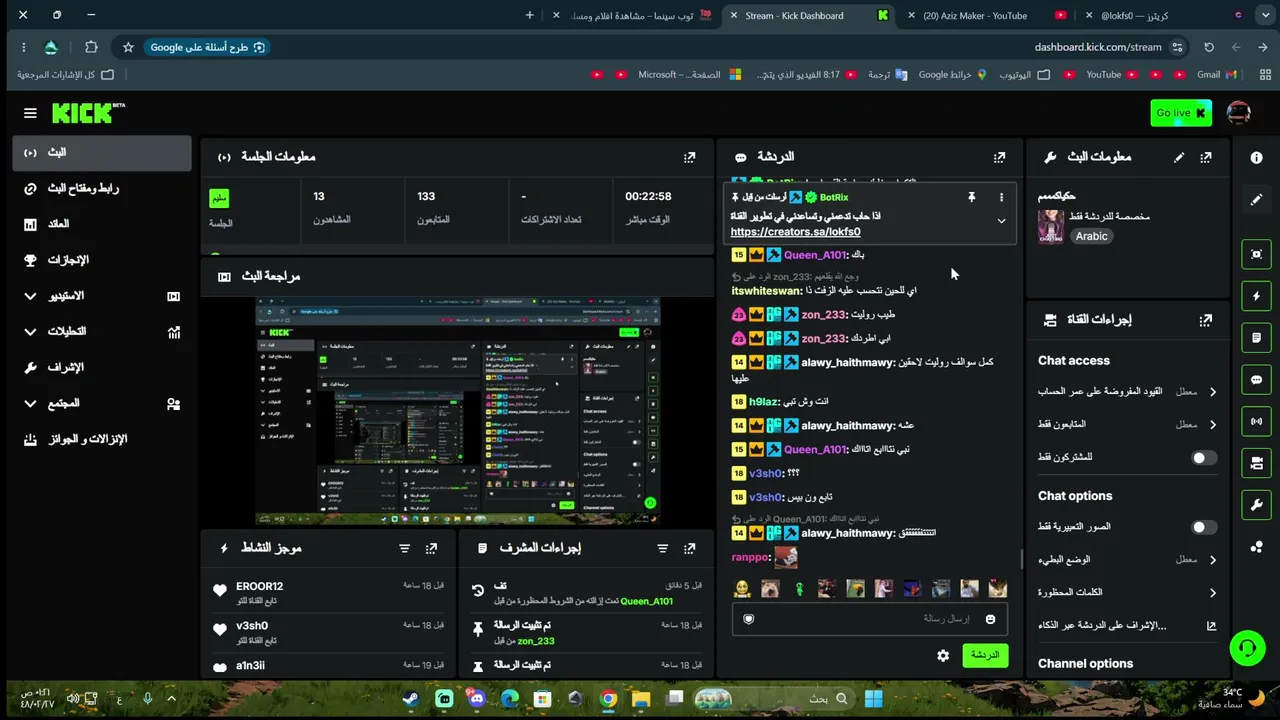1280x720 pixels.
Task: Click the طرح أسئلة على Google button
Action: click(x=208, y=47)
